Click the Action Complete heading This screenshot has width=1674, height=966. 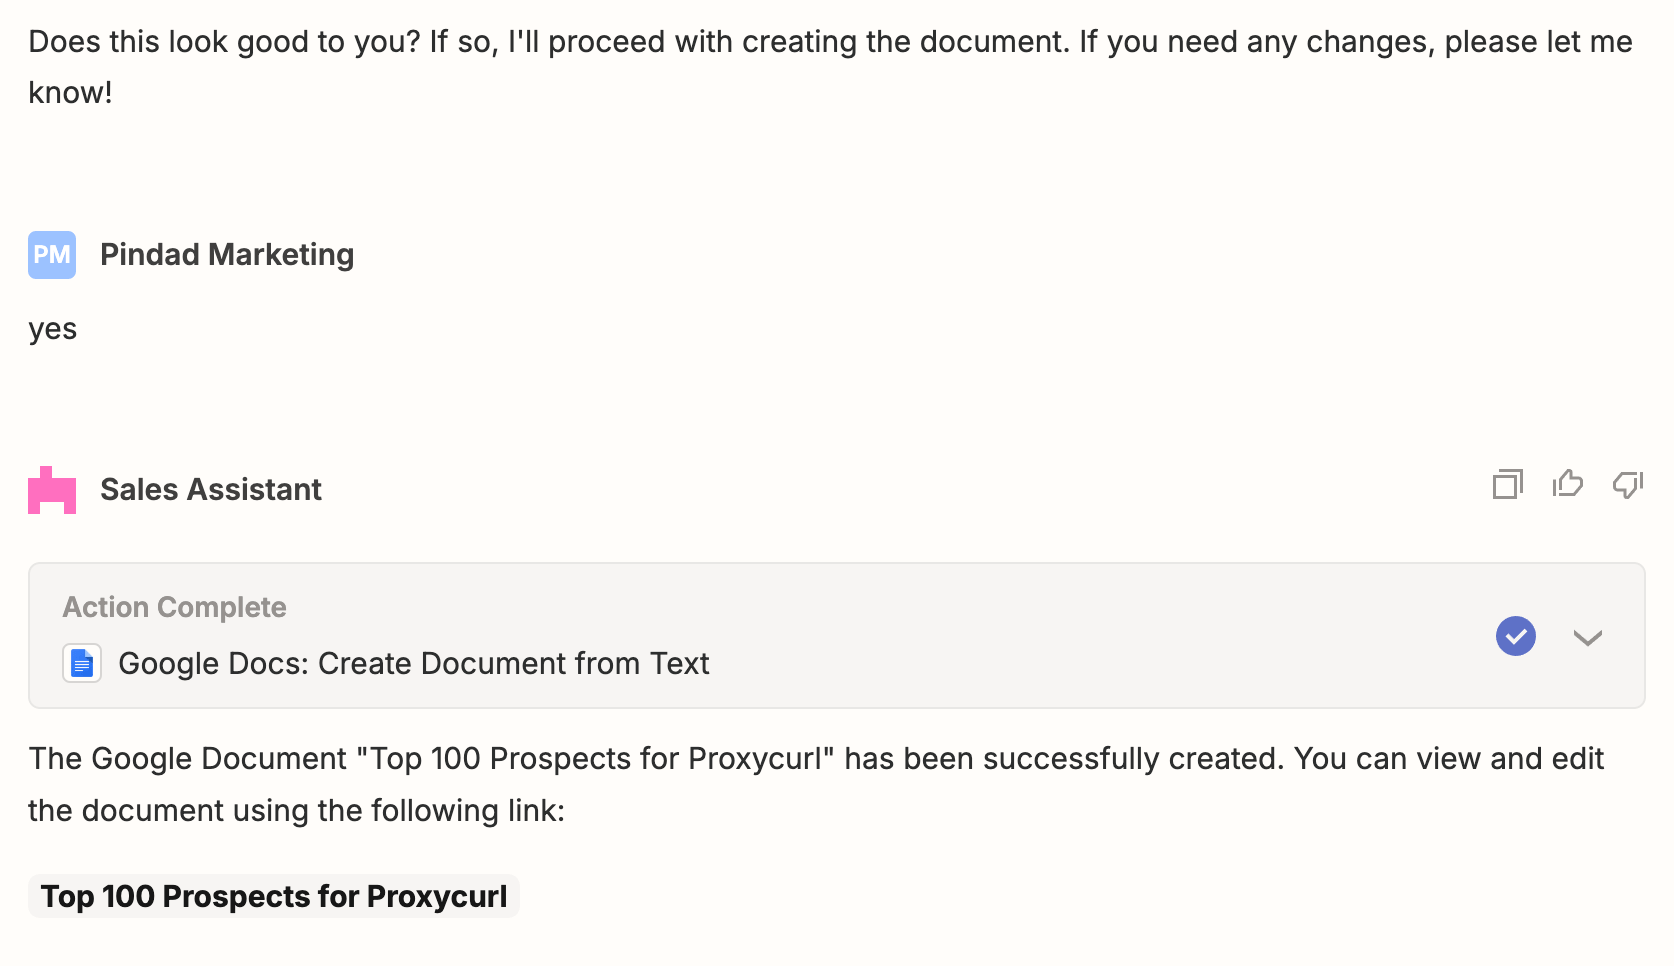pyautogui.click(x=175, y=607)
